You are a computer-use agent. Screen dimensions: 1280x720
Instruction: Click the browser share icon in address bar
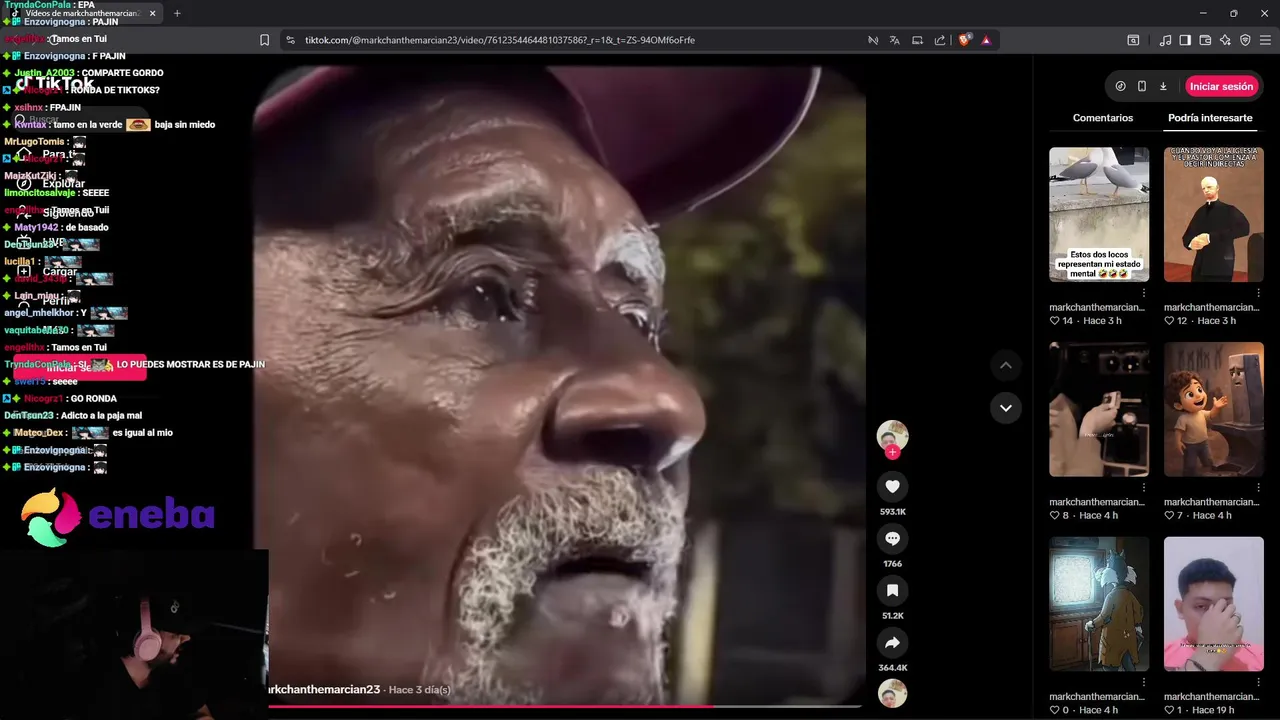[x=940, y=40]
